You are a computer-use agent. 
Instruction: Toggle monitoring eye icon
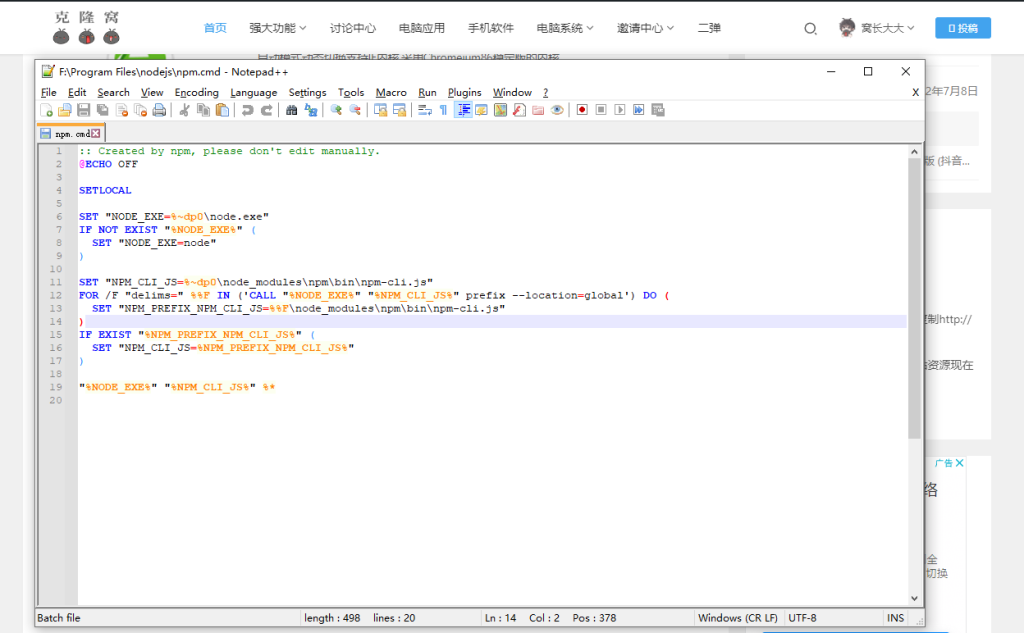pyautogui.click(x=557, y=110)
